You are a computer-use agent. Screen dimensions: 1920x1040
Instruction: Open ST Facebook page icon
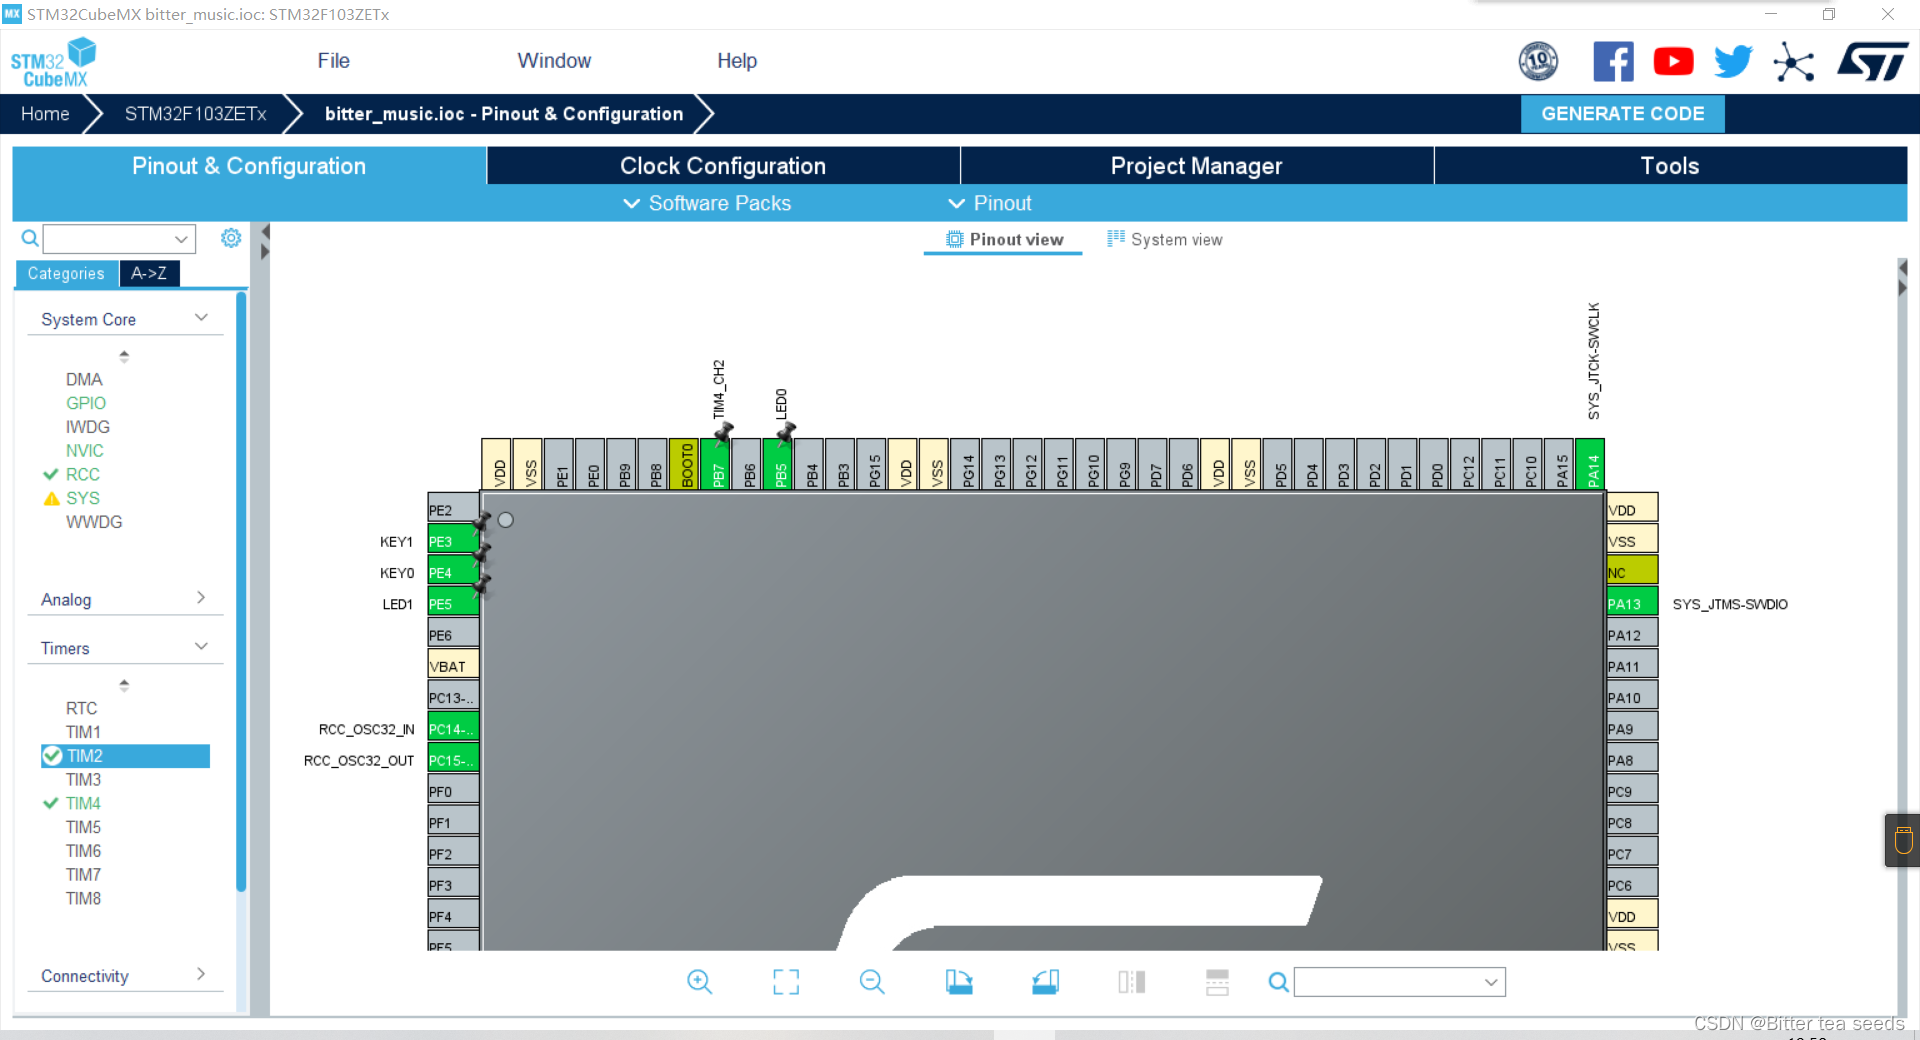click(x=1613, y=62)
